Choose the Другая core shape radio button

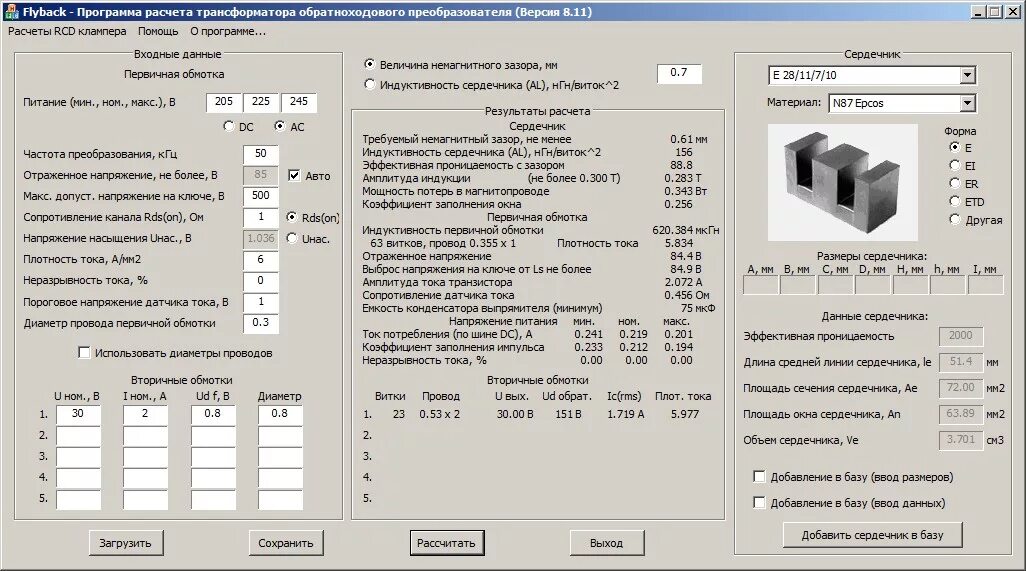tap(955, 220)
